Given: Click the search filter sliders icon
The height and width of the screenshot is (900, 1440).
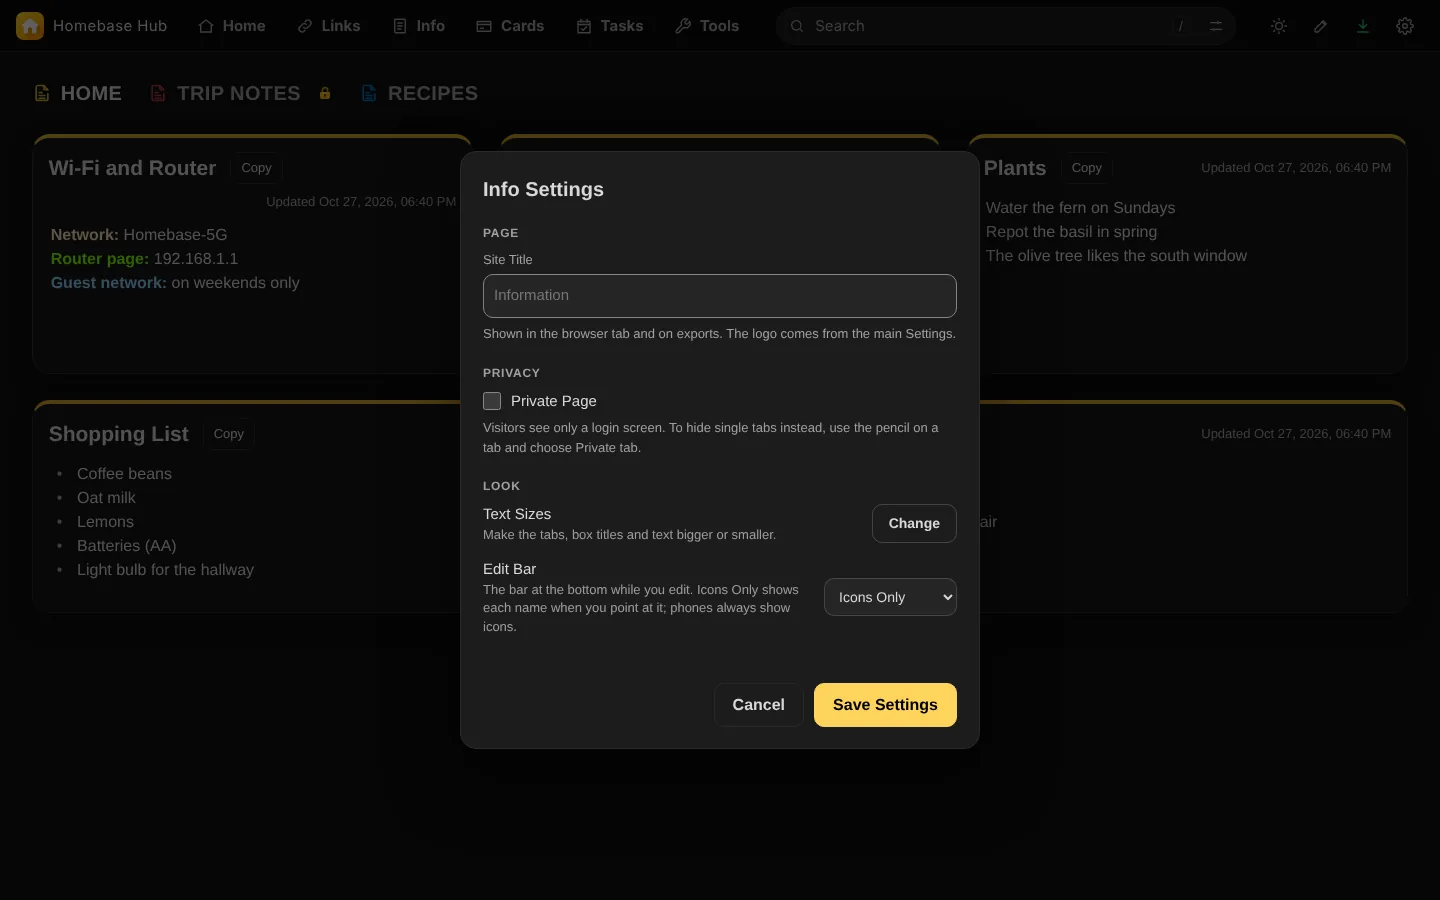Looking at the screenshot, I should coord(1216,26).
